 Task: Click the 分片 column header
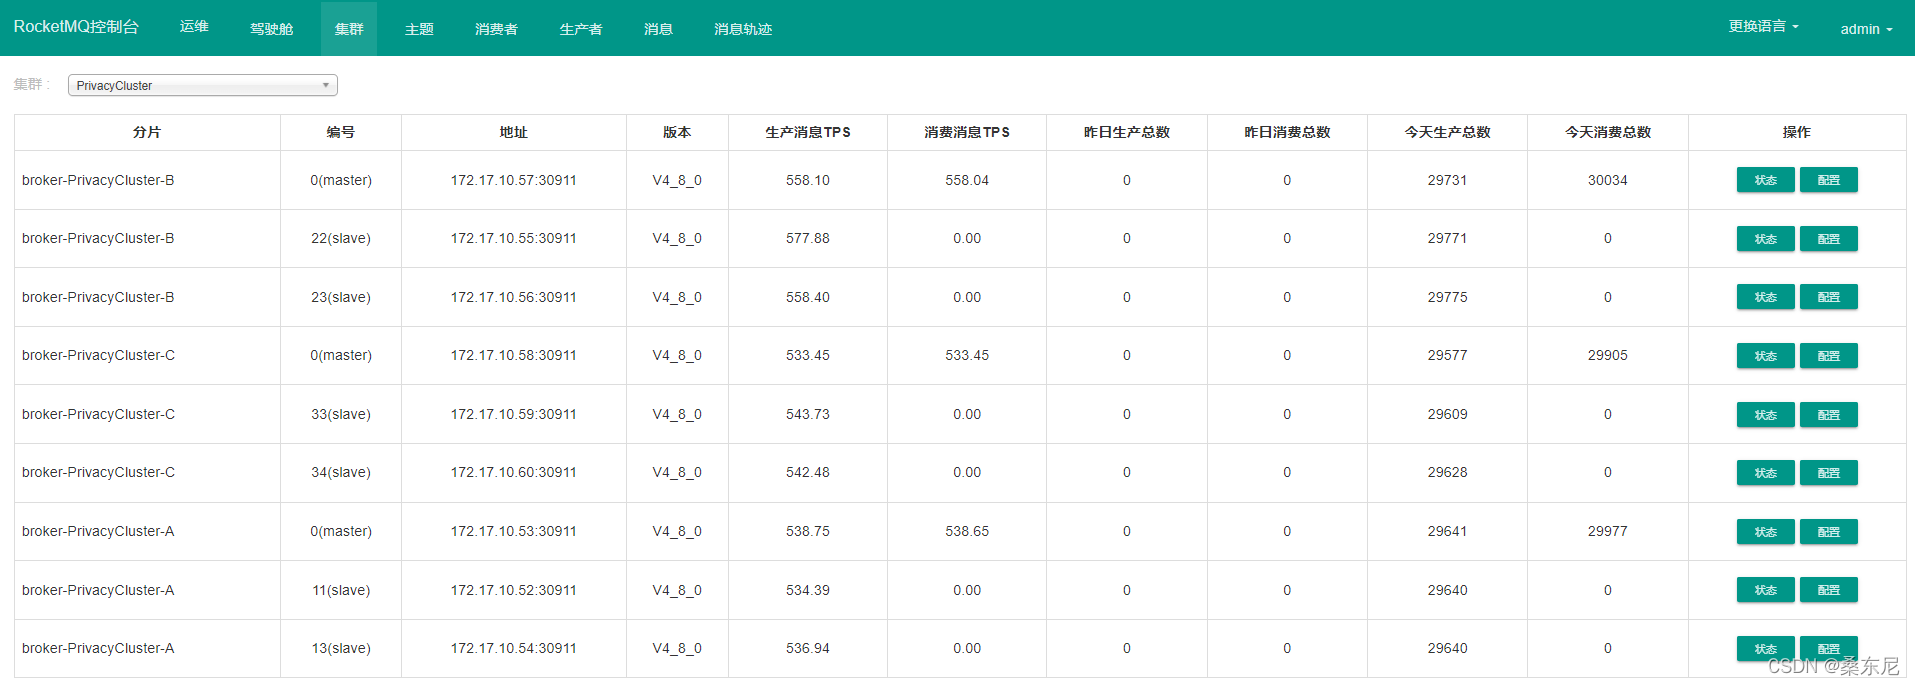(x=147, y=132)
